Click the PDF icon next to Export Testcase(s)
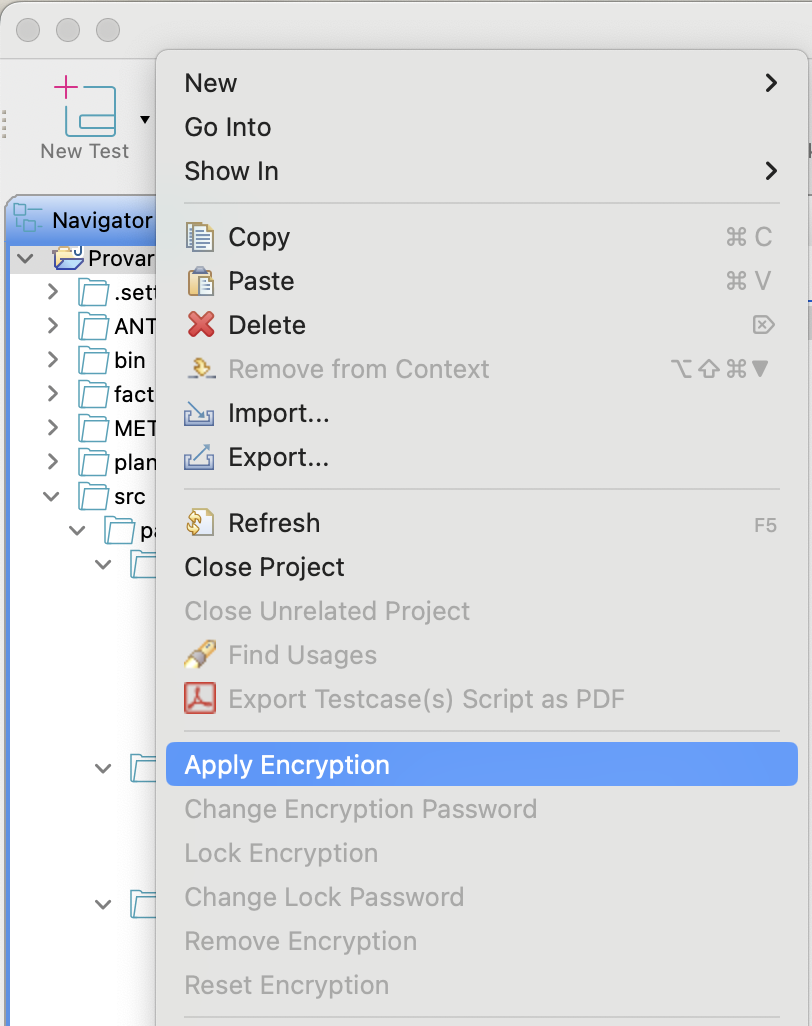 click(x=200, y=698)
